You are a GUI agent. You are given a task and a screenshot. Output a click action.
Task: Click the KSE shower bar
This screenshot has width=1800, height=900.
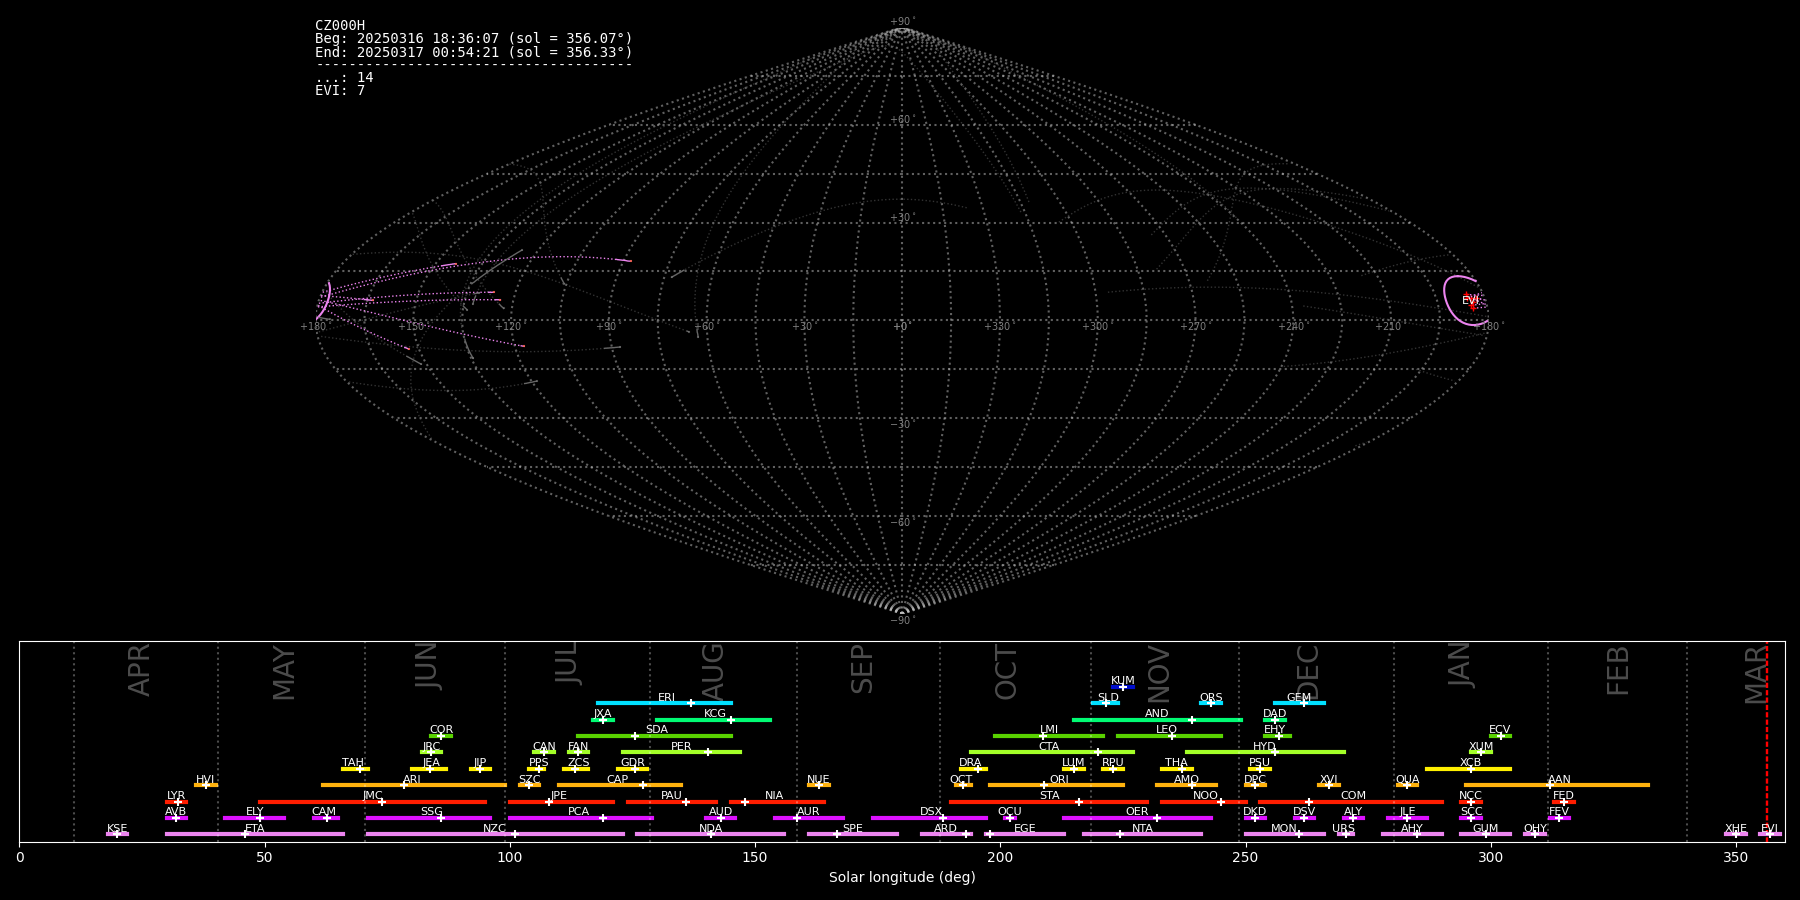point(117,834)
